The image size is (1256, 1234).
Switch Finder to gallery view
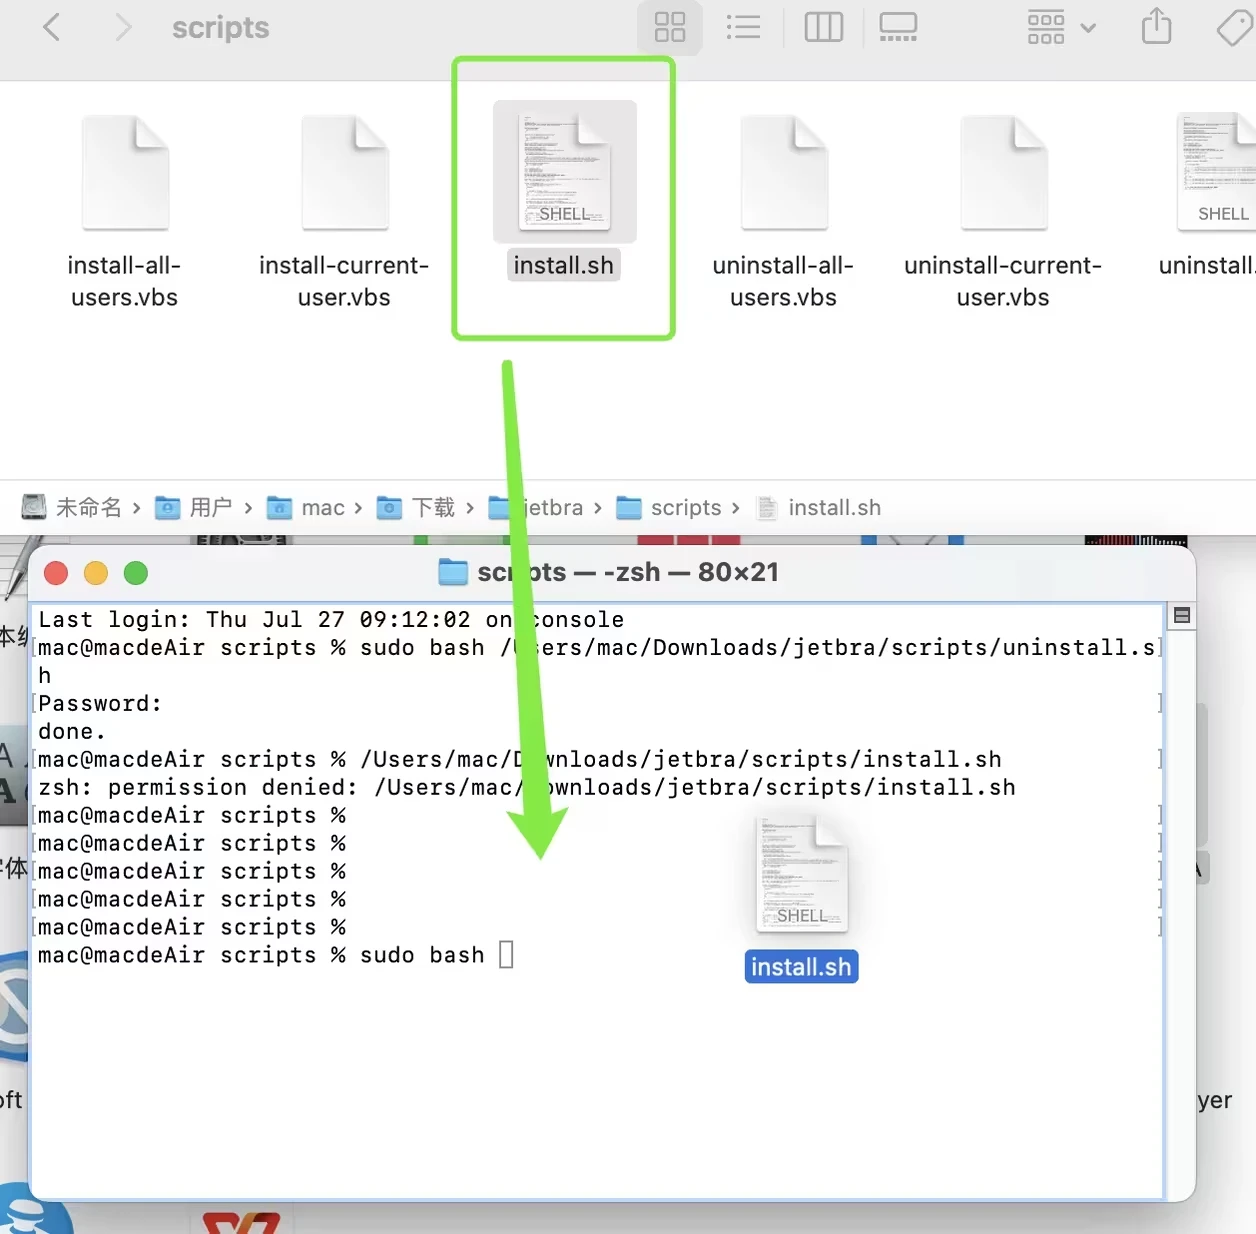pyautogui.click(x=898, y=27)
